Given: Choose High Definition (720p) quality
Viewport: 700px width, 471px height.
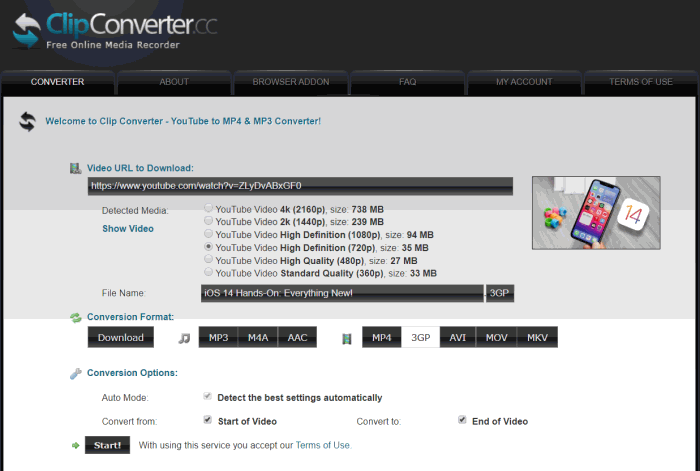Looking at the screenshot, I should (x=208, y=246).
